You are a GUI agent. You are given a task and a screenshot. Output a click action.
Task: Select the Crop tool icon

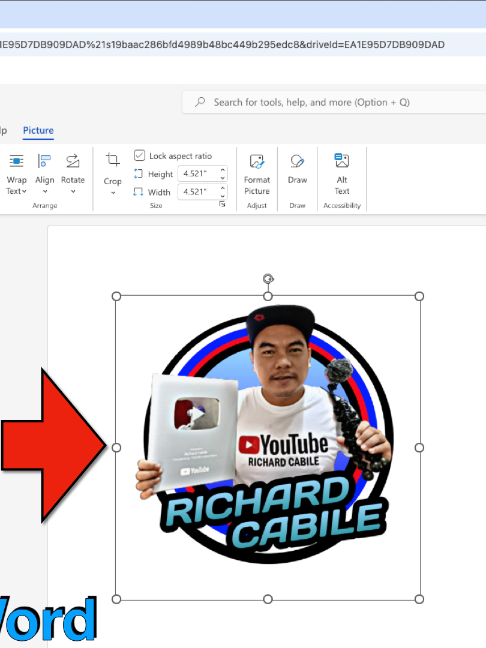tap(112, 160)
